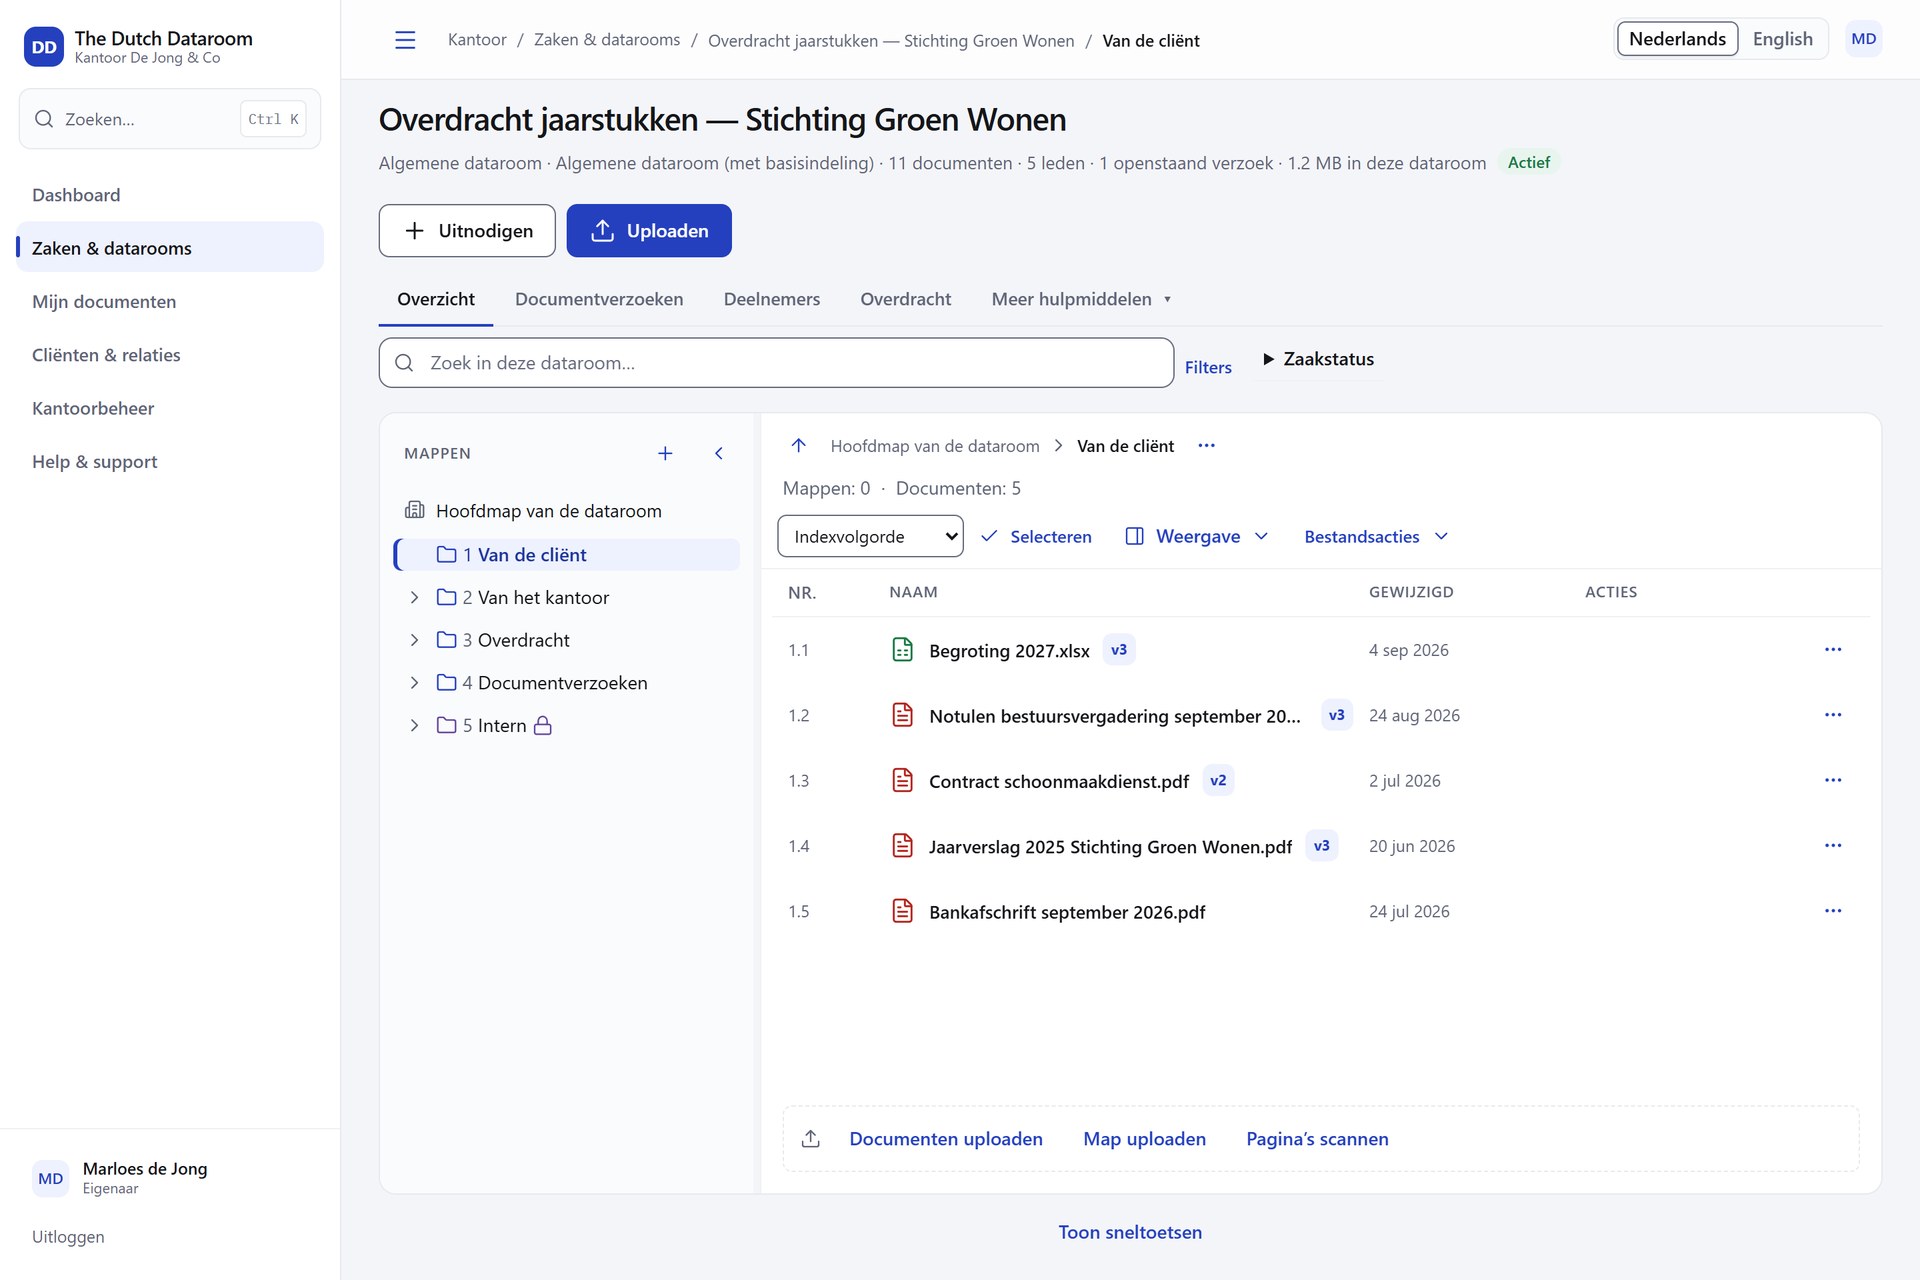This screenshot has height=1280, width=1920.
Task: Expand the Zaakstatus disclosure
Action: tap(1319, 359)
